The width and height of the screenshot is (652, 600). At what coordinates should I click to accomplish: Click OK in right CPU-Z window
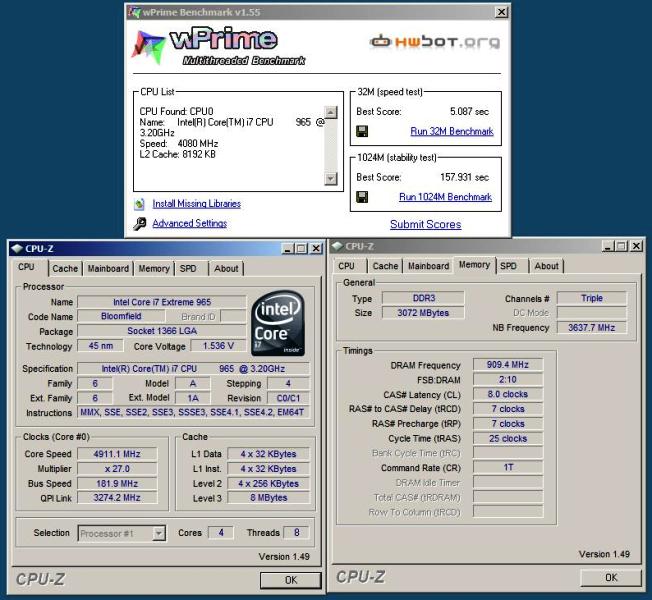(x=611, y=578)
